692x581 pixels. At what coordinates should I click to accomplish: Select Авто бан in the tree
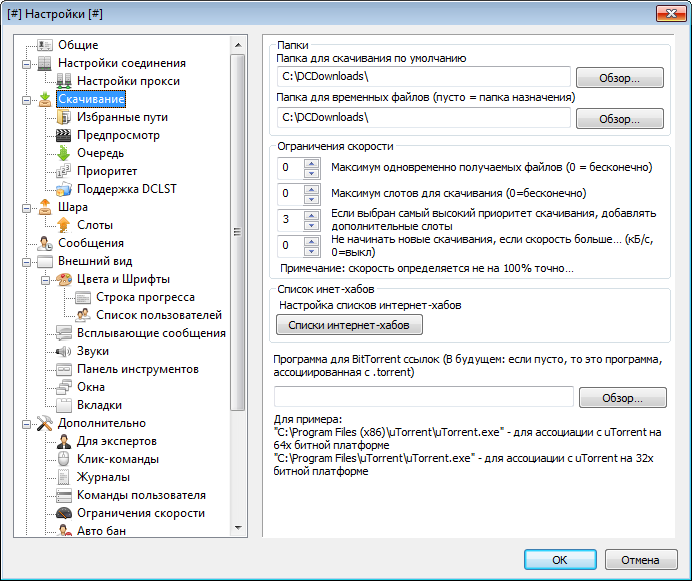tap(101, 531)
